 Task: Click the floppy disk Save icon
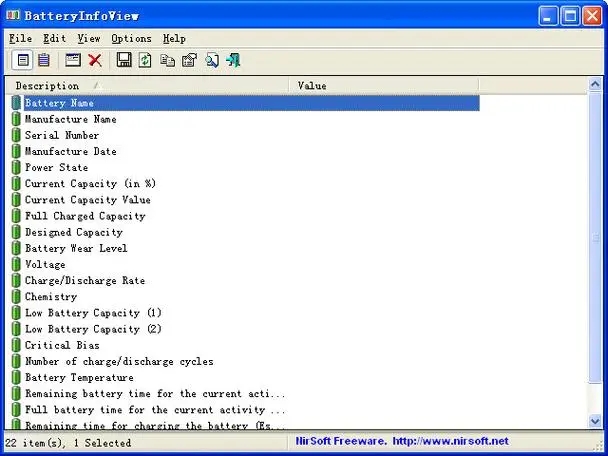(x=124, y=61)
